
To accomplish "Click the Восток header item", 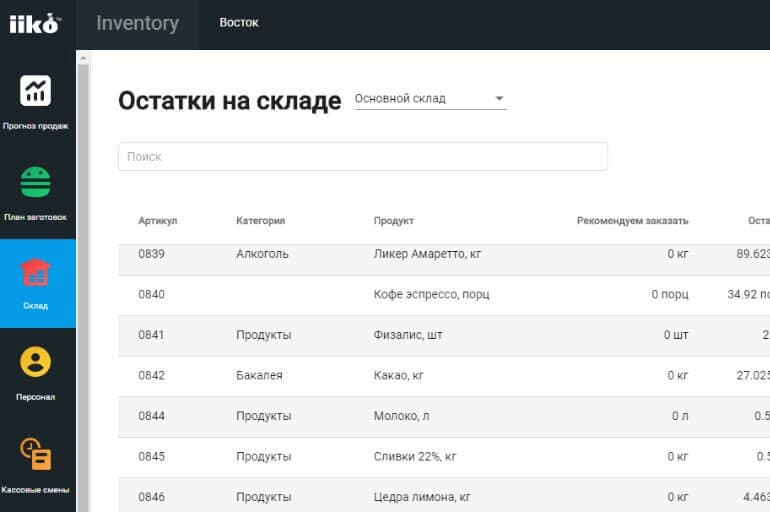I will [x=239, y=23].
